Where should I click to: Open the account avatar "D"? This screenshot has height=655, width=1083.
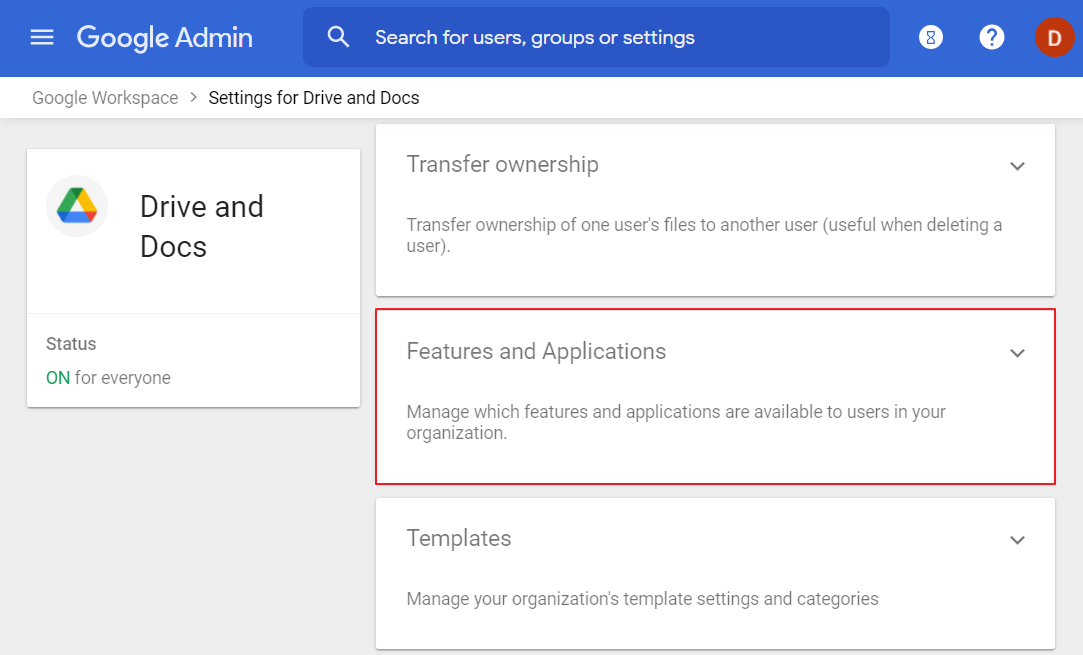point(1054,38)
